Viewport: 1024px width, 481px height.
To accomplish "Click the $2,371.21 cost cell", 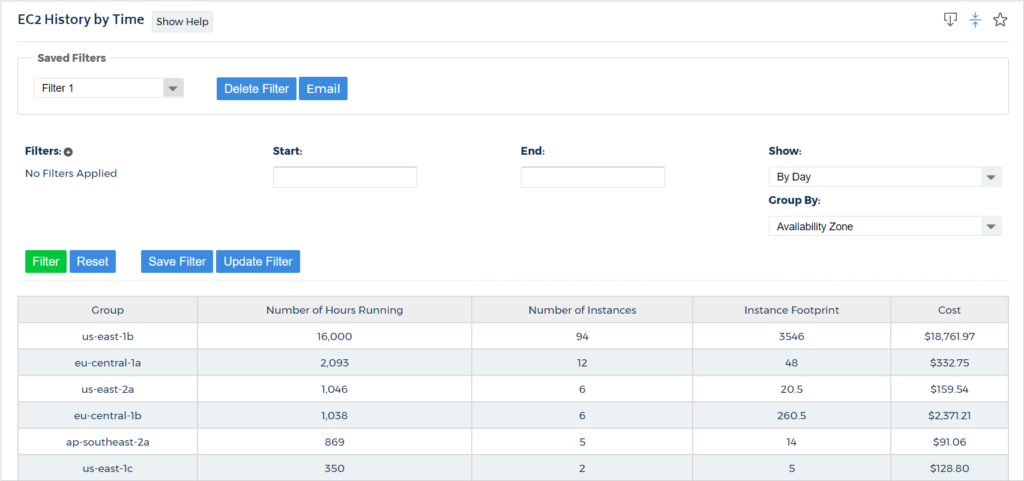I will click(949, 415).
